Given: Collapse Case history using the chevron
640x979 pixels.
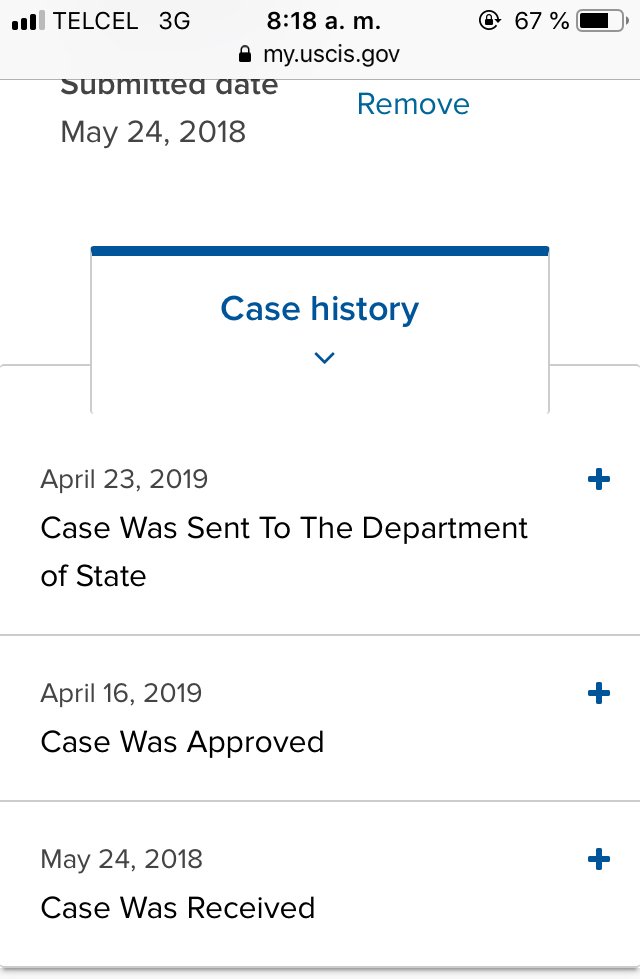Looking at the screenshot, I should [324, 358].
